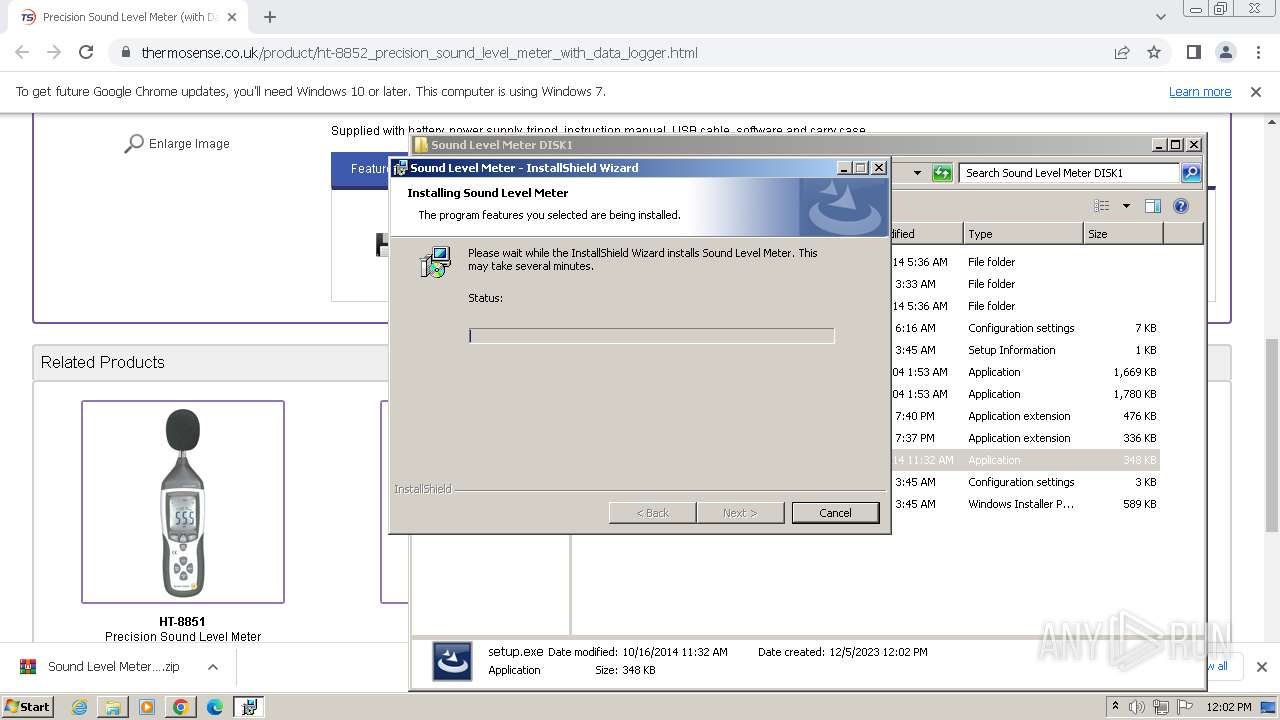
Task: Click the network tray icon
Action: pos(1160,707)
